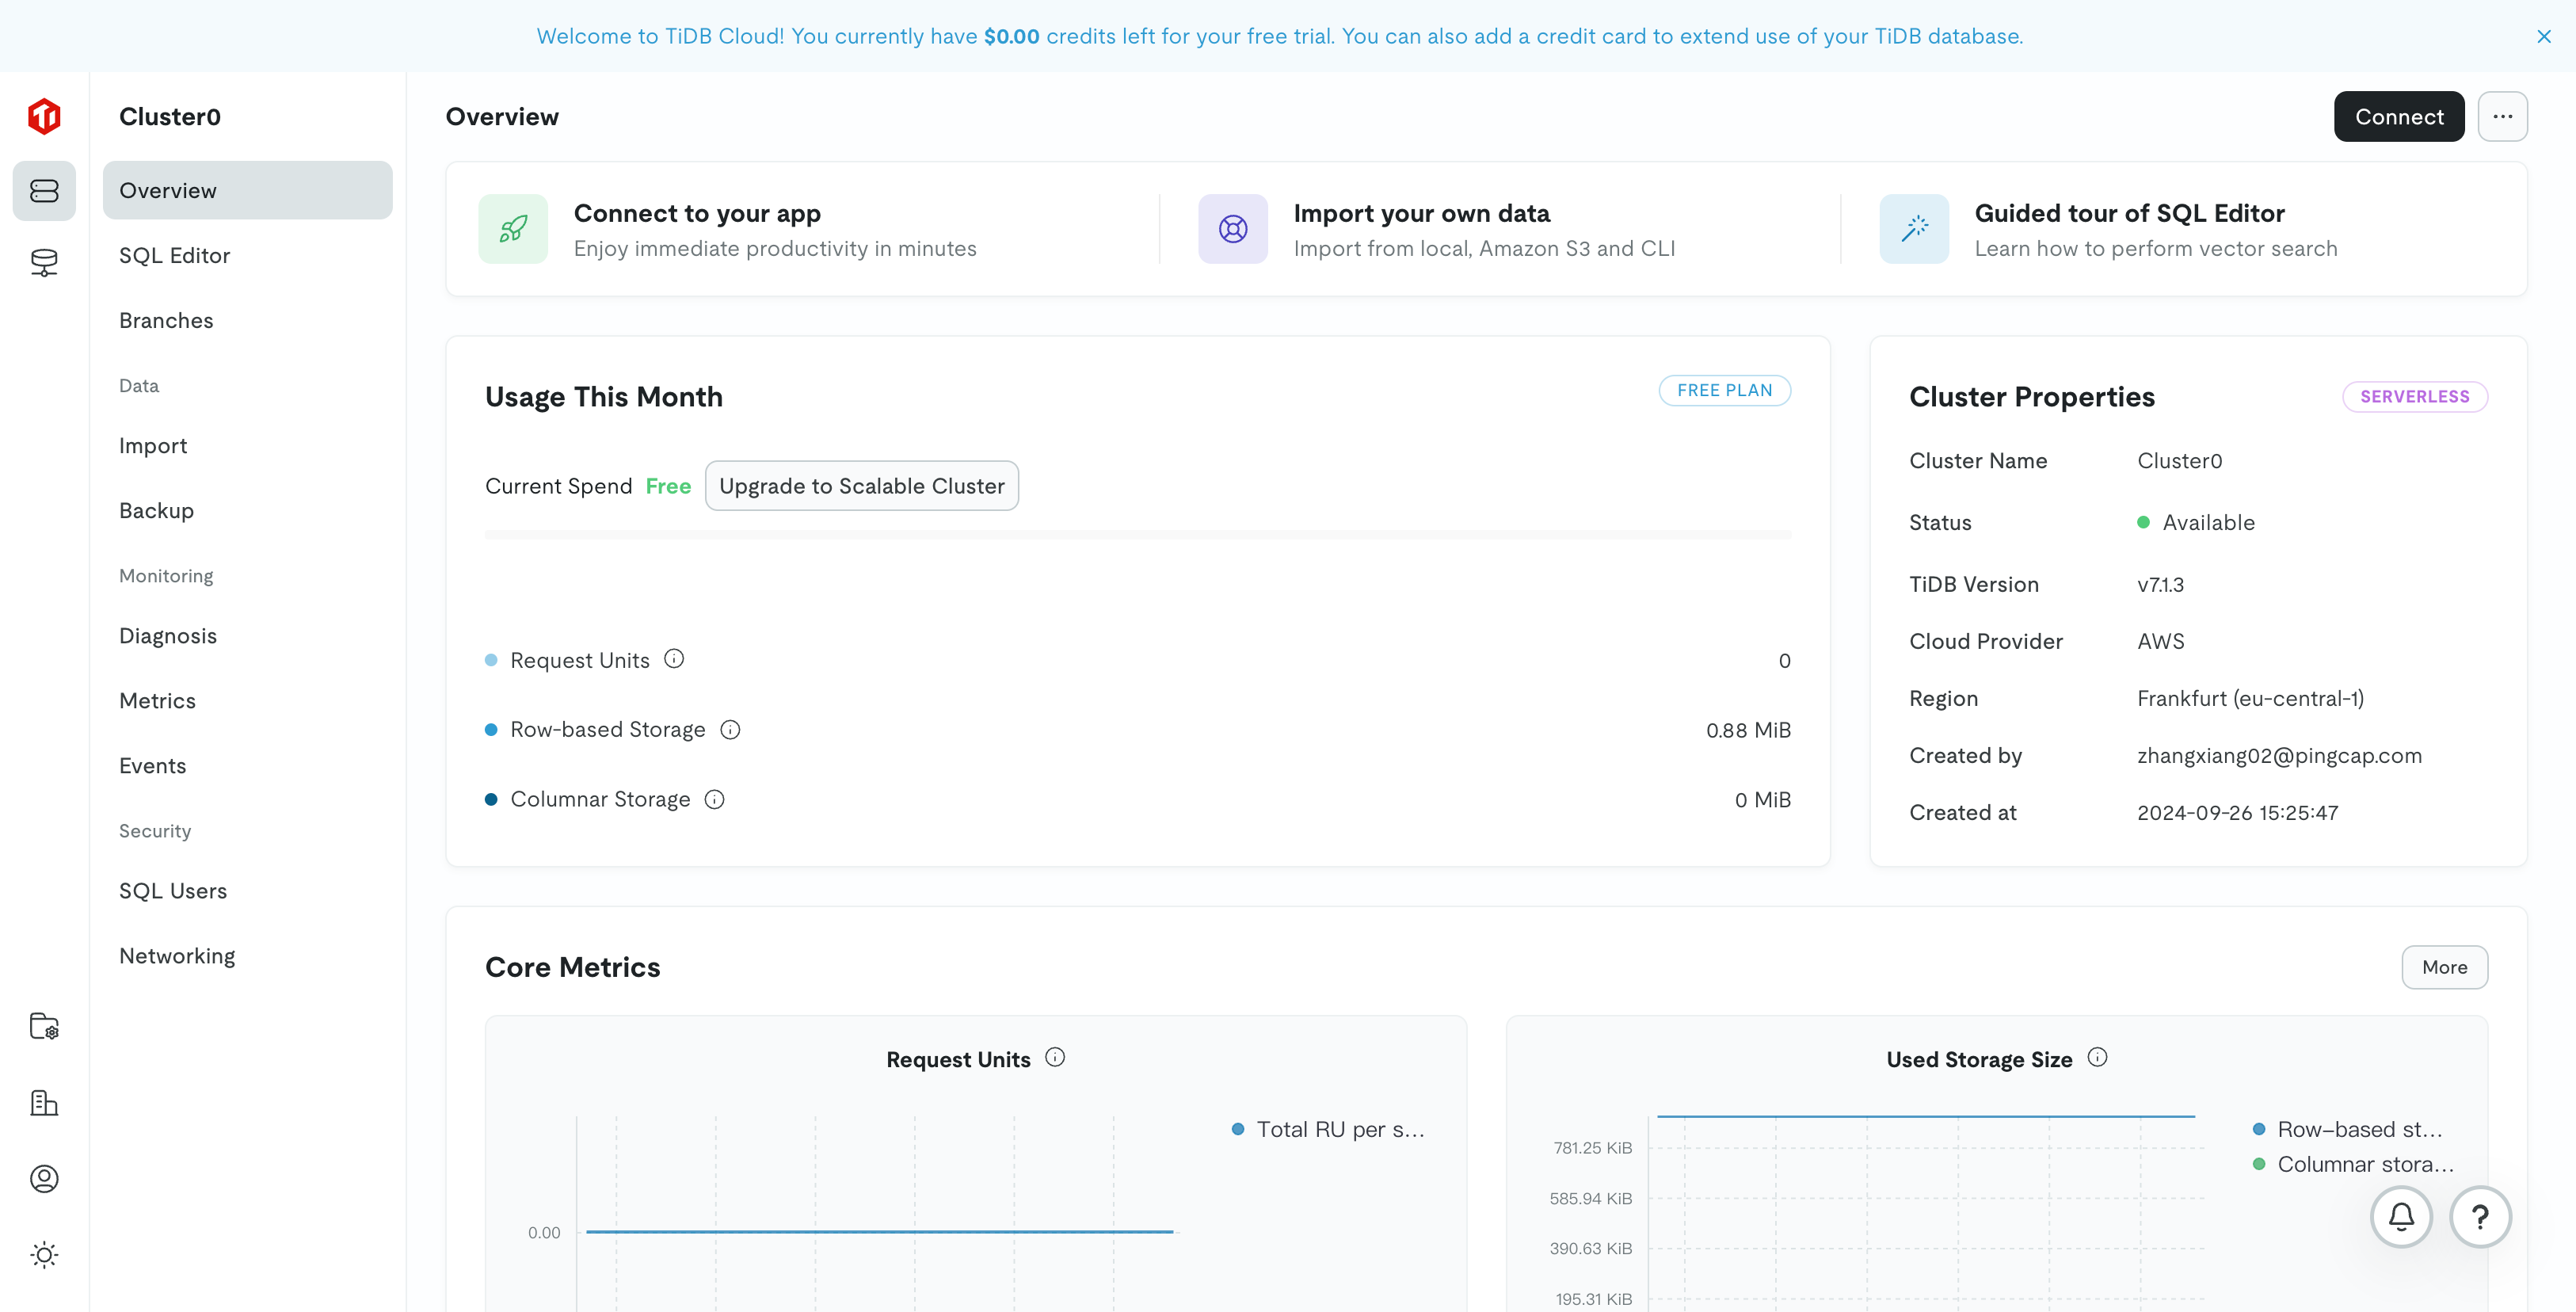Open project settings folder icon
This screenshot has height=1312, width=2576.
pos(44,1026)
